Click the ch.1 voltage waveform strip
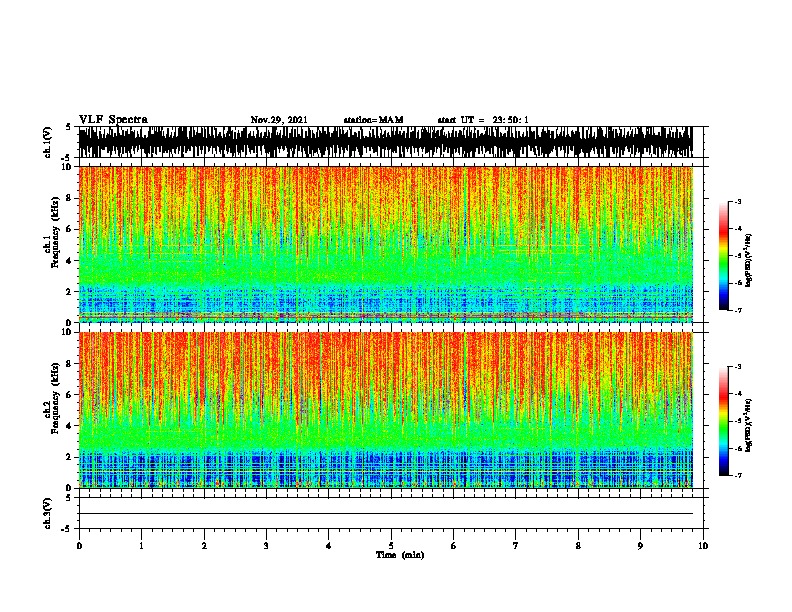The width and height of the screenshot is (792, 612). [386, 142]
